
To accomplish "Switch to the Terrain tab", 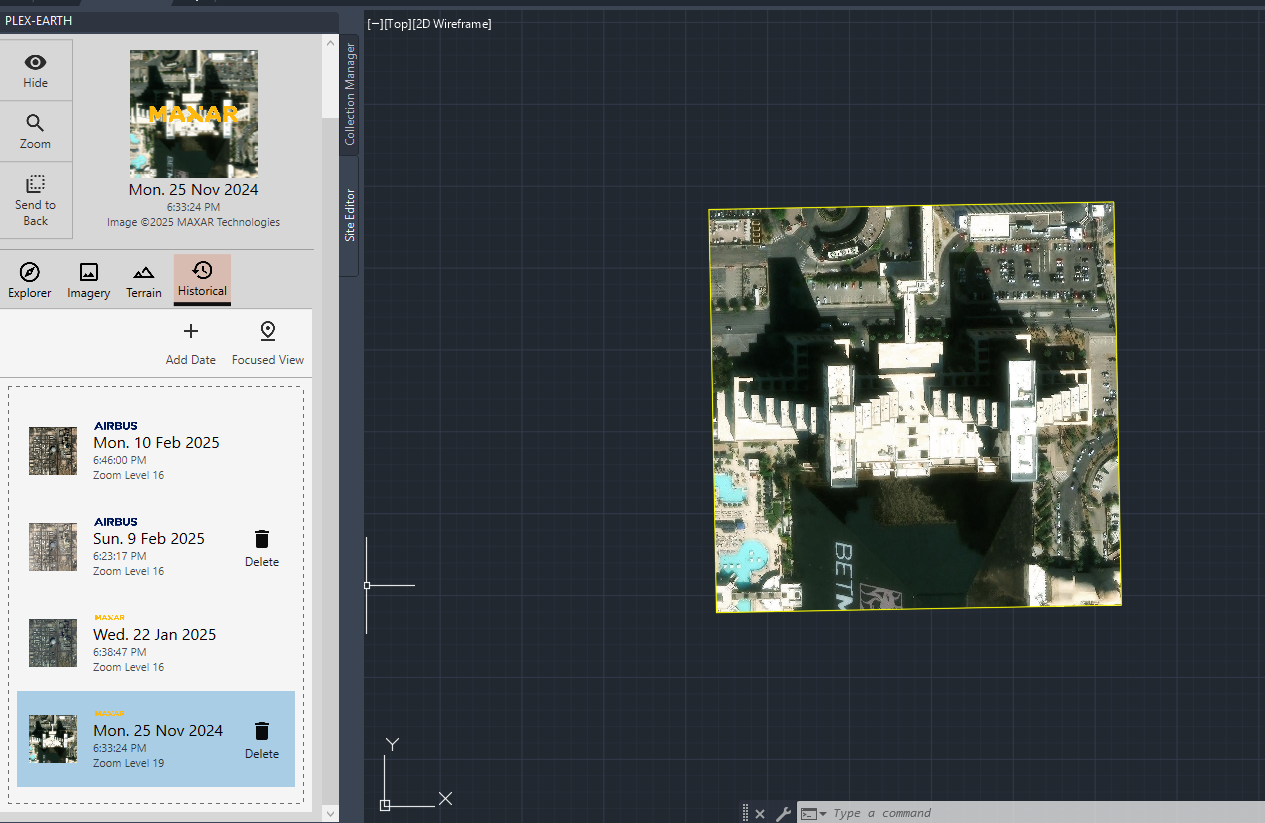I will pos(143,280).
